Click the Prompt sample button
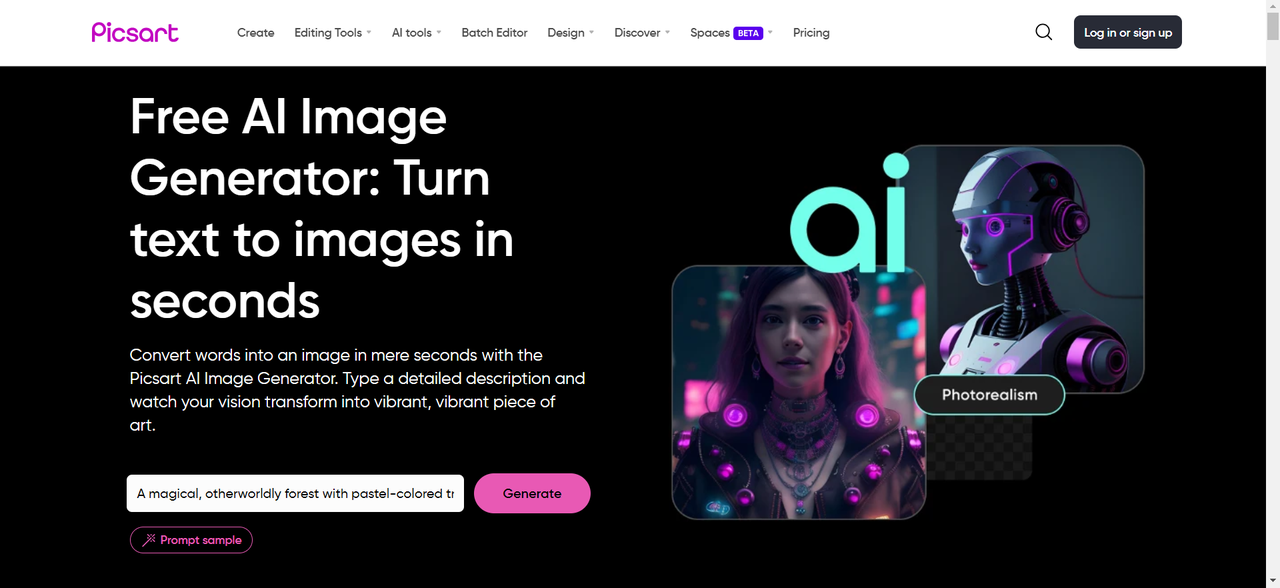 pos(191,540)
